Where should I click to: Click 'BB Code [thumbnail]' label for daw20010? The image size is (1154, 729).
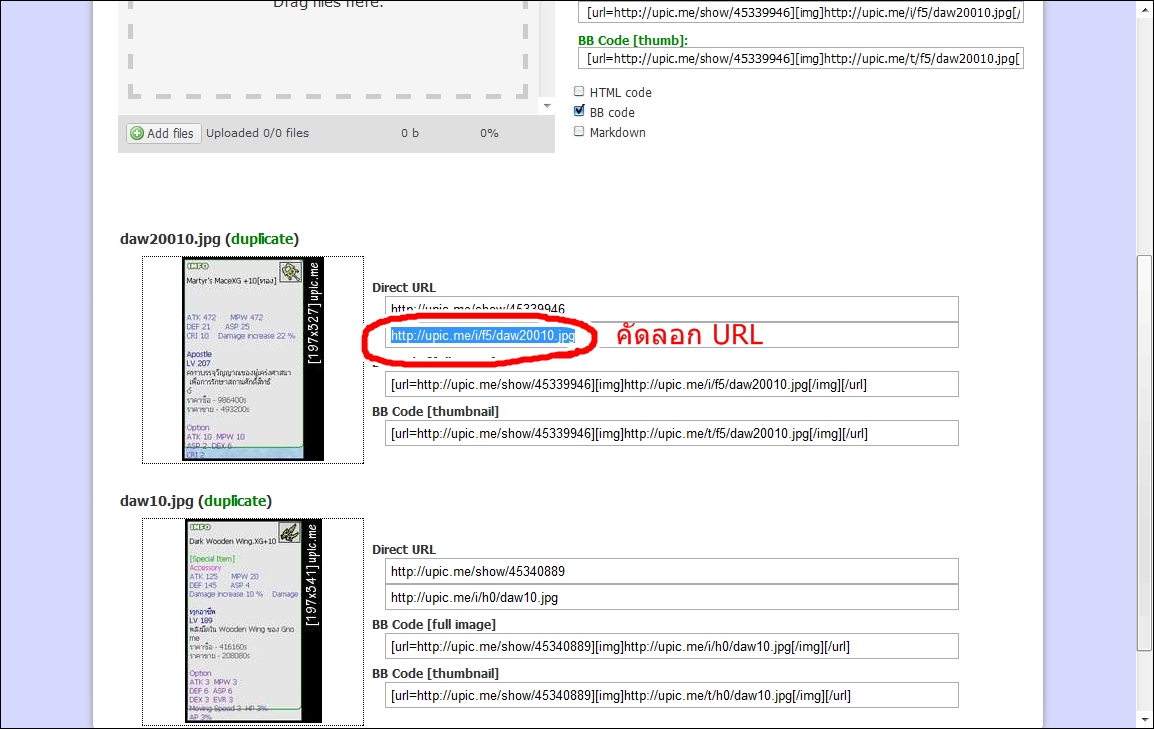click(x=436, y=411)
